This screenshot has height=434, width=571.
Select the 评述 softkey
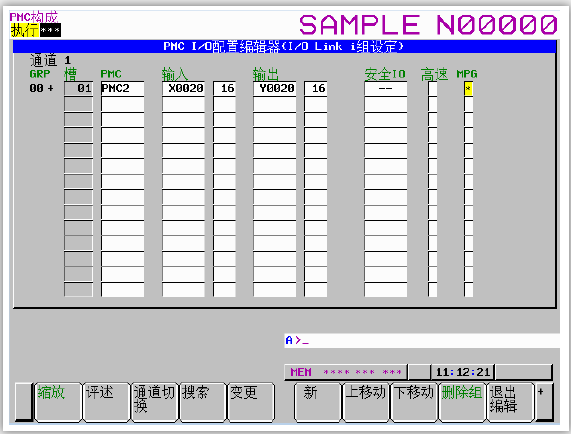point(106,402)
